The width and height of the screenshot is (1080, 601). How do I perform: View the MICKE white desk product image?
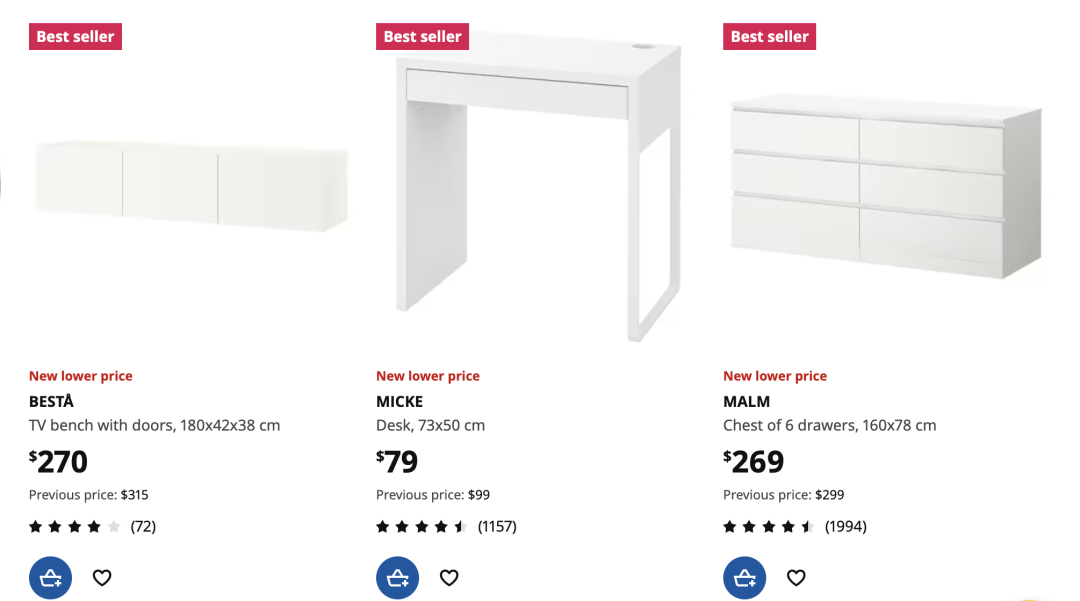click(539, 187)
